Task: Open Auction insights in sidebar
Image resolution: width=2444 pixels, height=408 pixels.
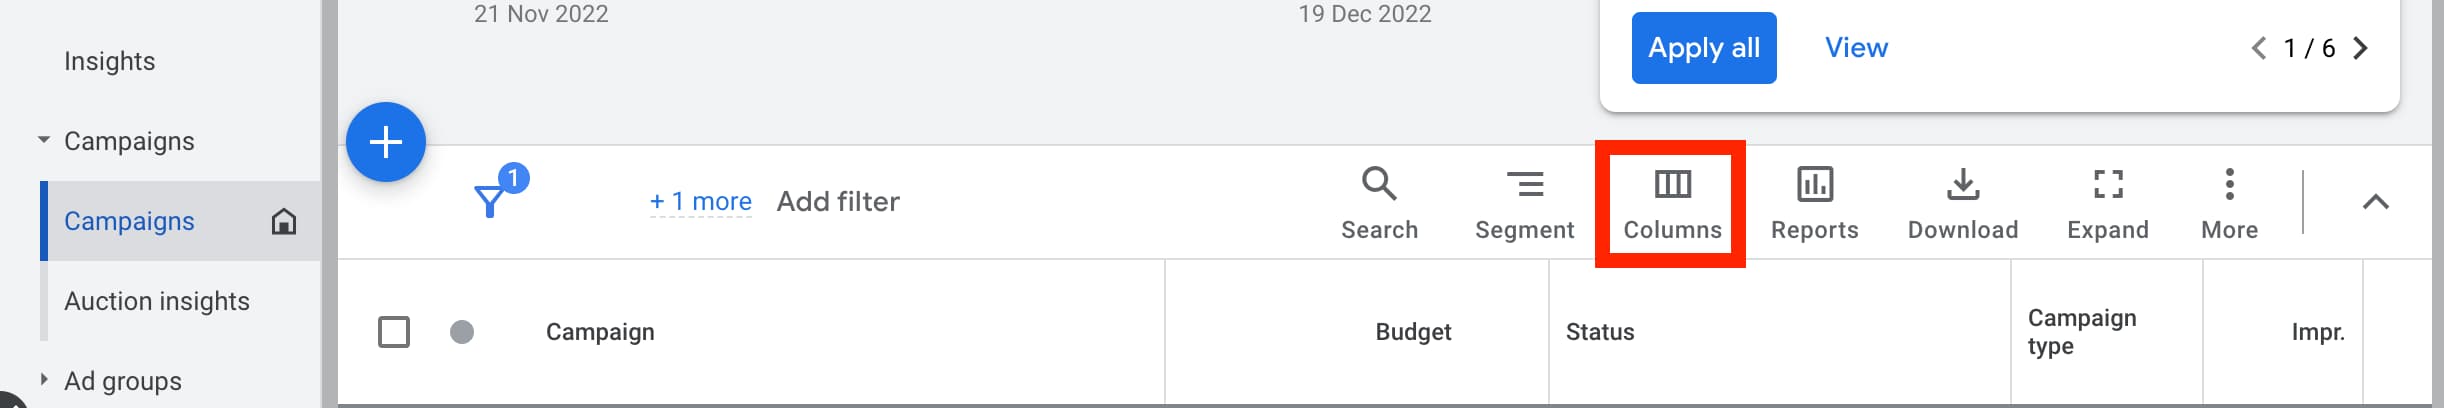Action: 157,301
